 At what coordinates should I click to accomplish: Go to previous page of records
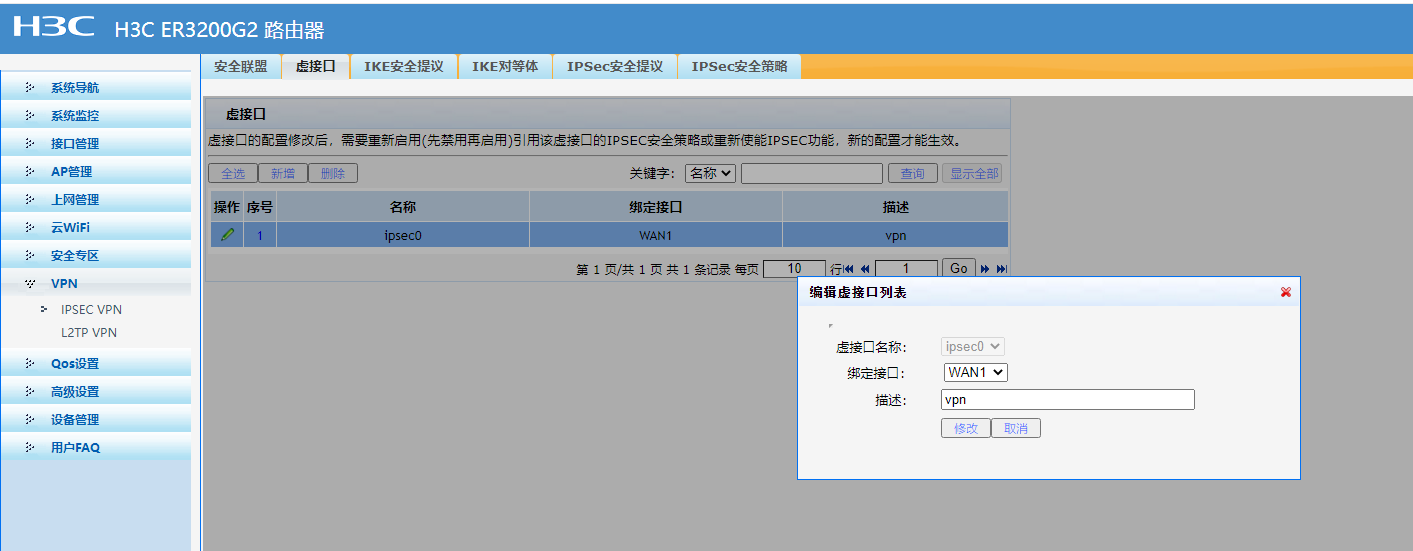click(x=865, y=269)
